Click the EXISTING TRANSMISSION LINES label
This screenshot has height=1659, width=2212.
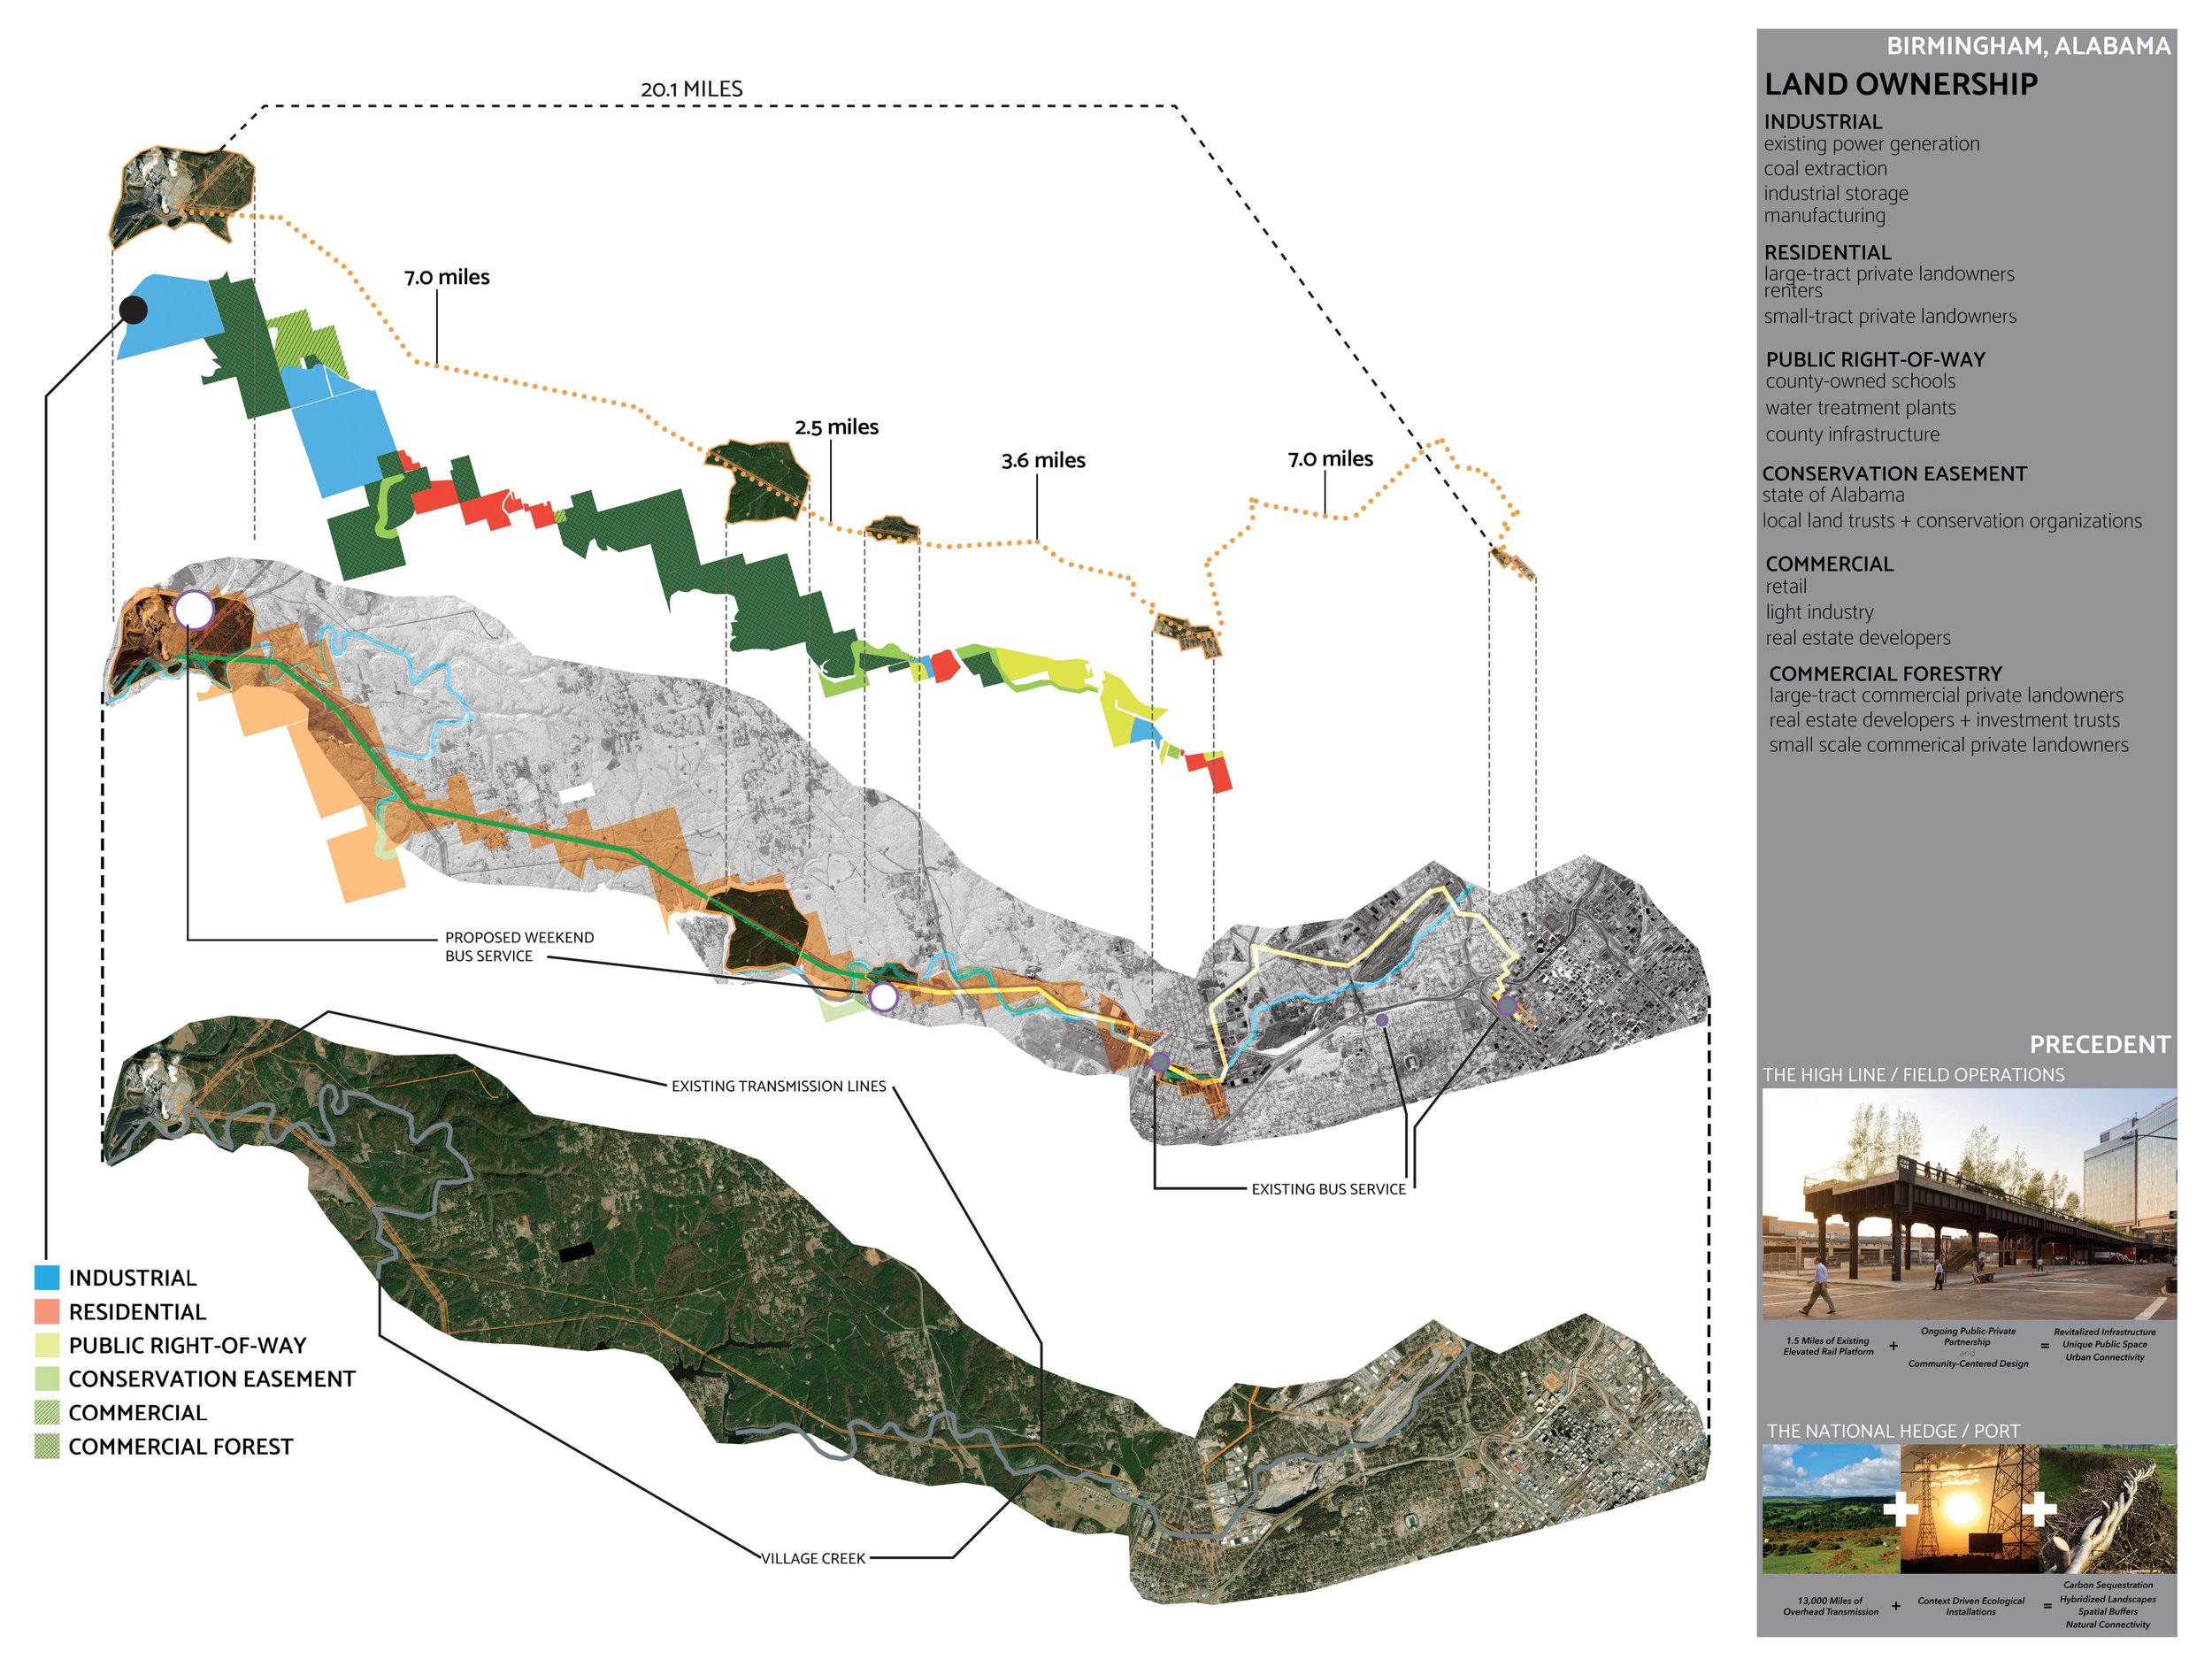click(x=778, y=1086)
